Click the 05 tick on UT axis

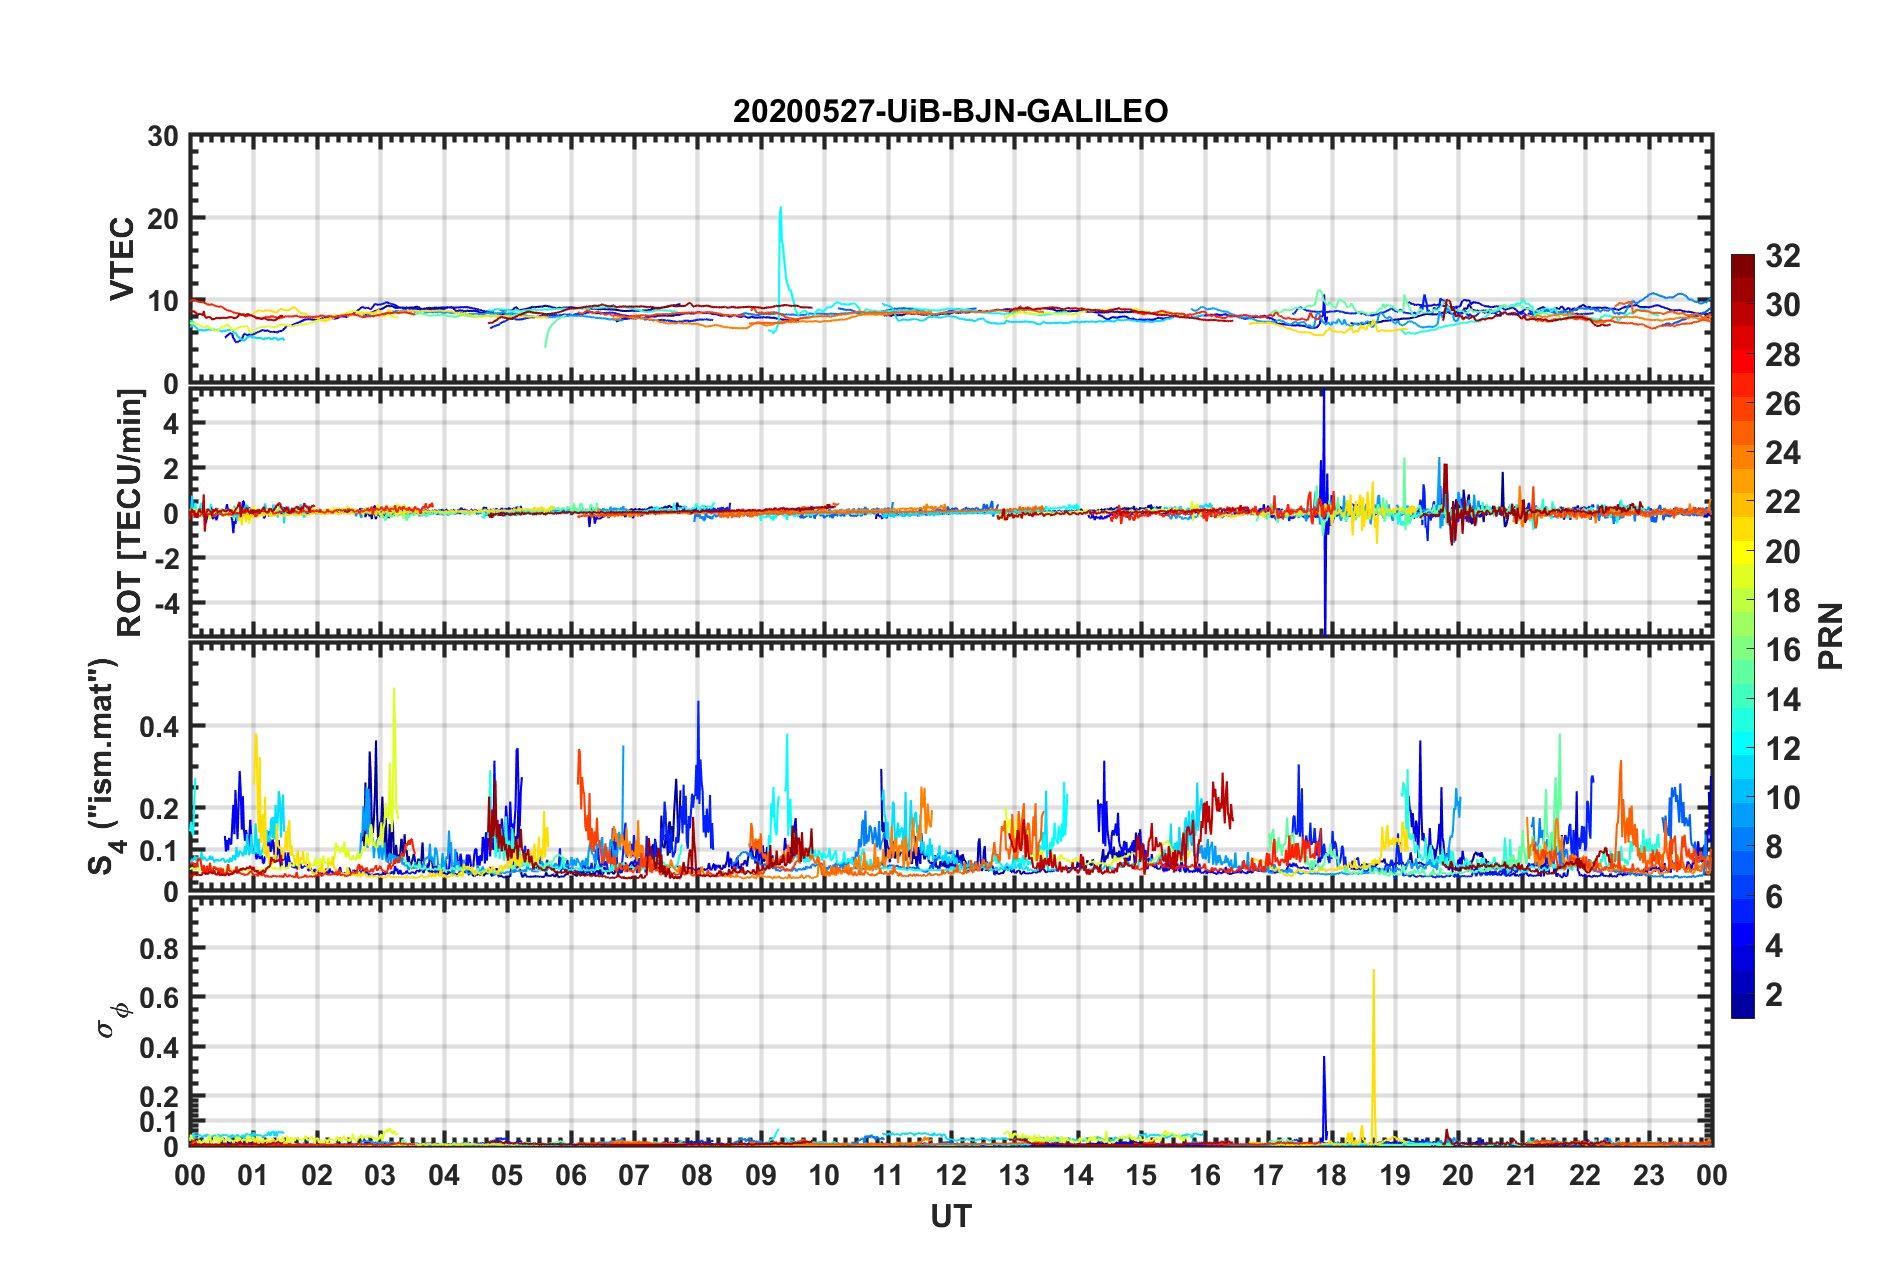tap(507, 1175)
